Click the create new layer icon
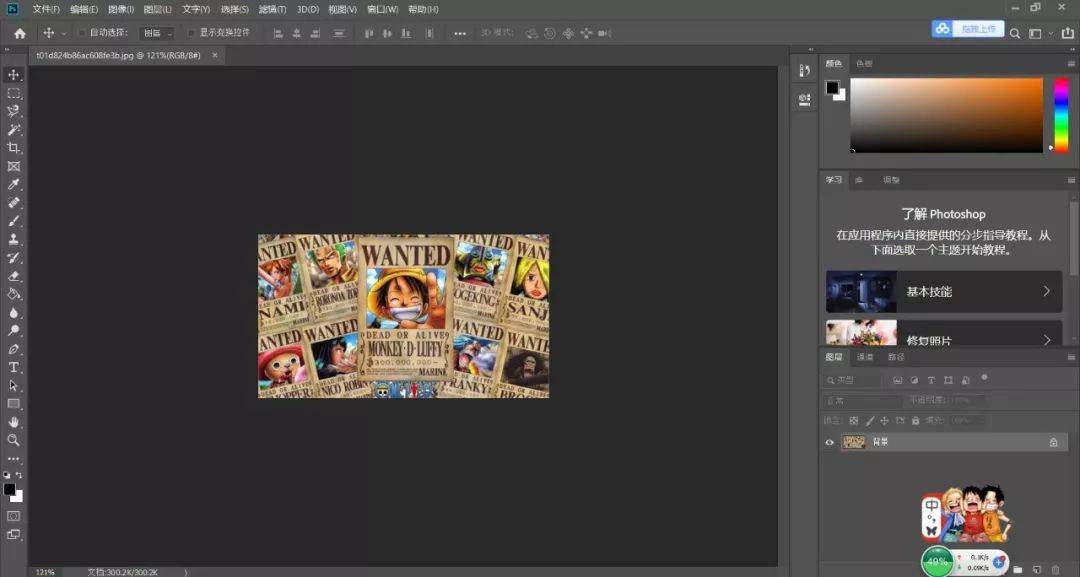 (x=1037, y=569)
